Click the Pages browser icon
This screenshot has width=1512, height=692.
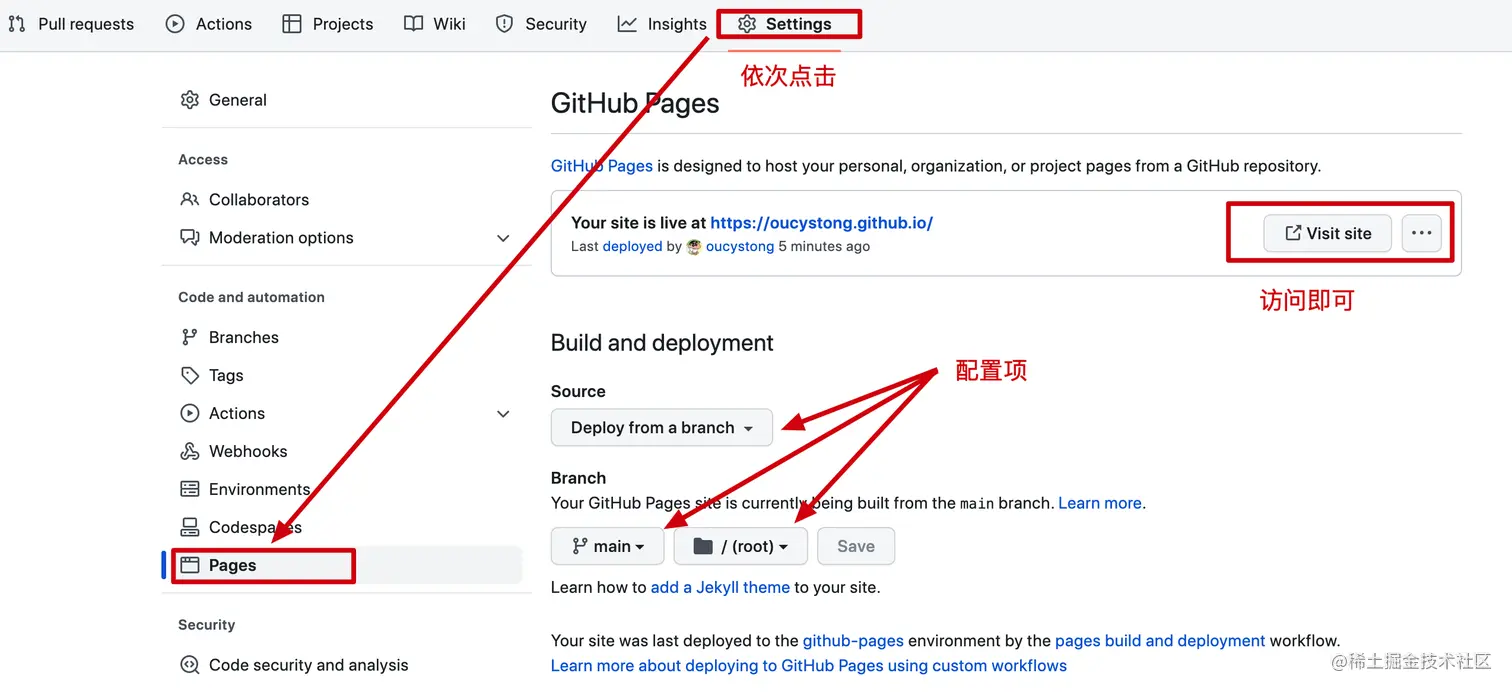(x=190, y=566)
